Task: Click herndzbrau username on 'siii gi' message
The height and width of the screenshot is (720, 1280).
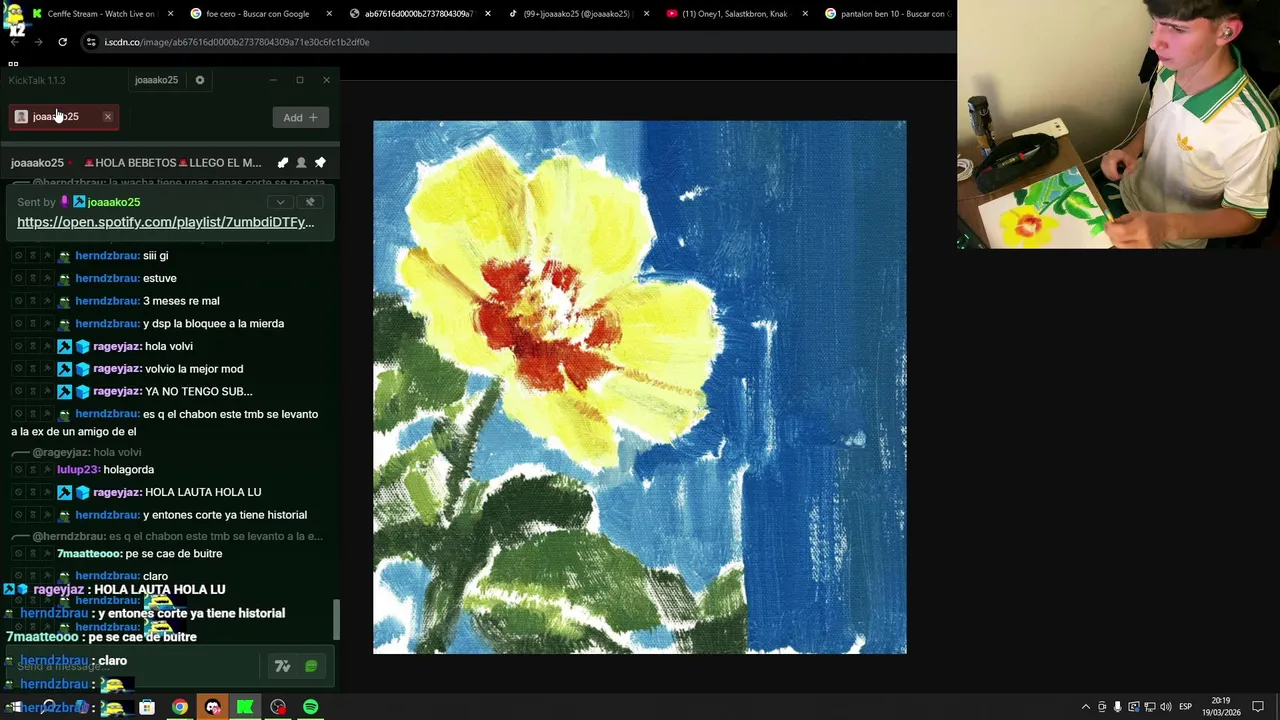Action: point(107,256)
